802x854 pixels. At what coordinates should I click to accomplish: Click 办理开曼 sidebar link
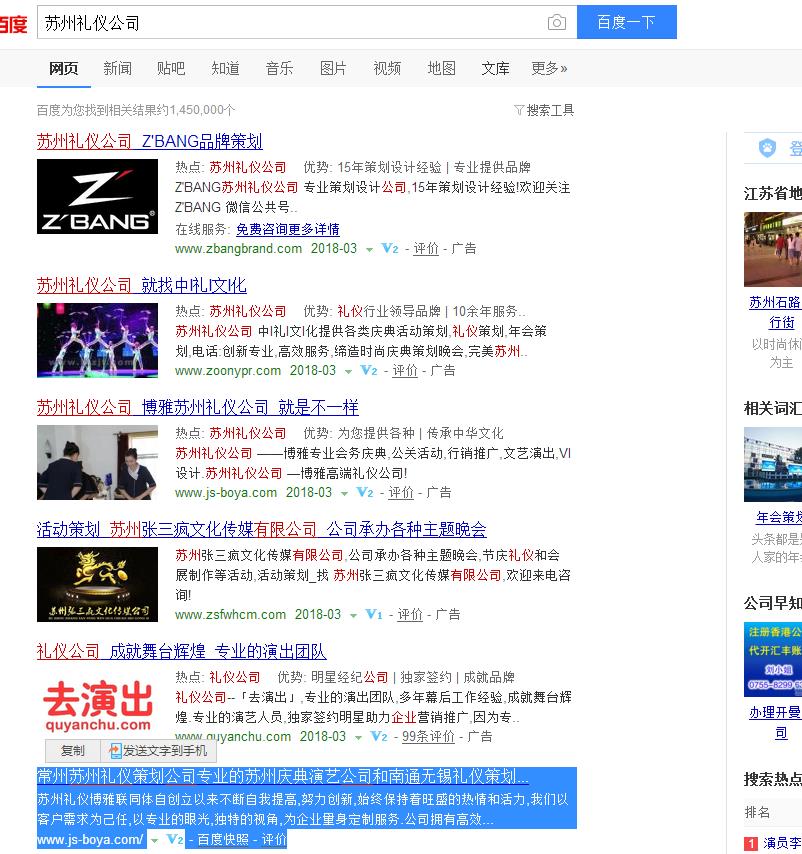pyautogui.click(x=775, y=712)
